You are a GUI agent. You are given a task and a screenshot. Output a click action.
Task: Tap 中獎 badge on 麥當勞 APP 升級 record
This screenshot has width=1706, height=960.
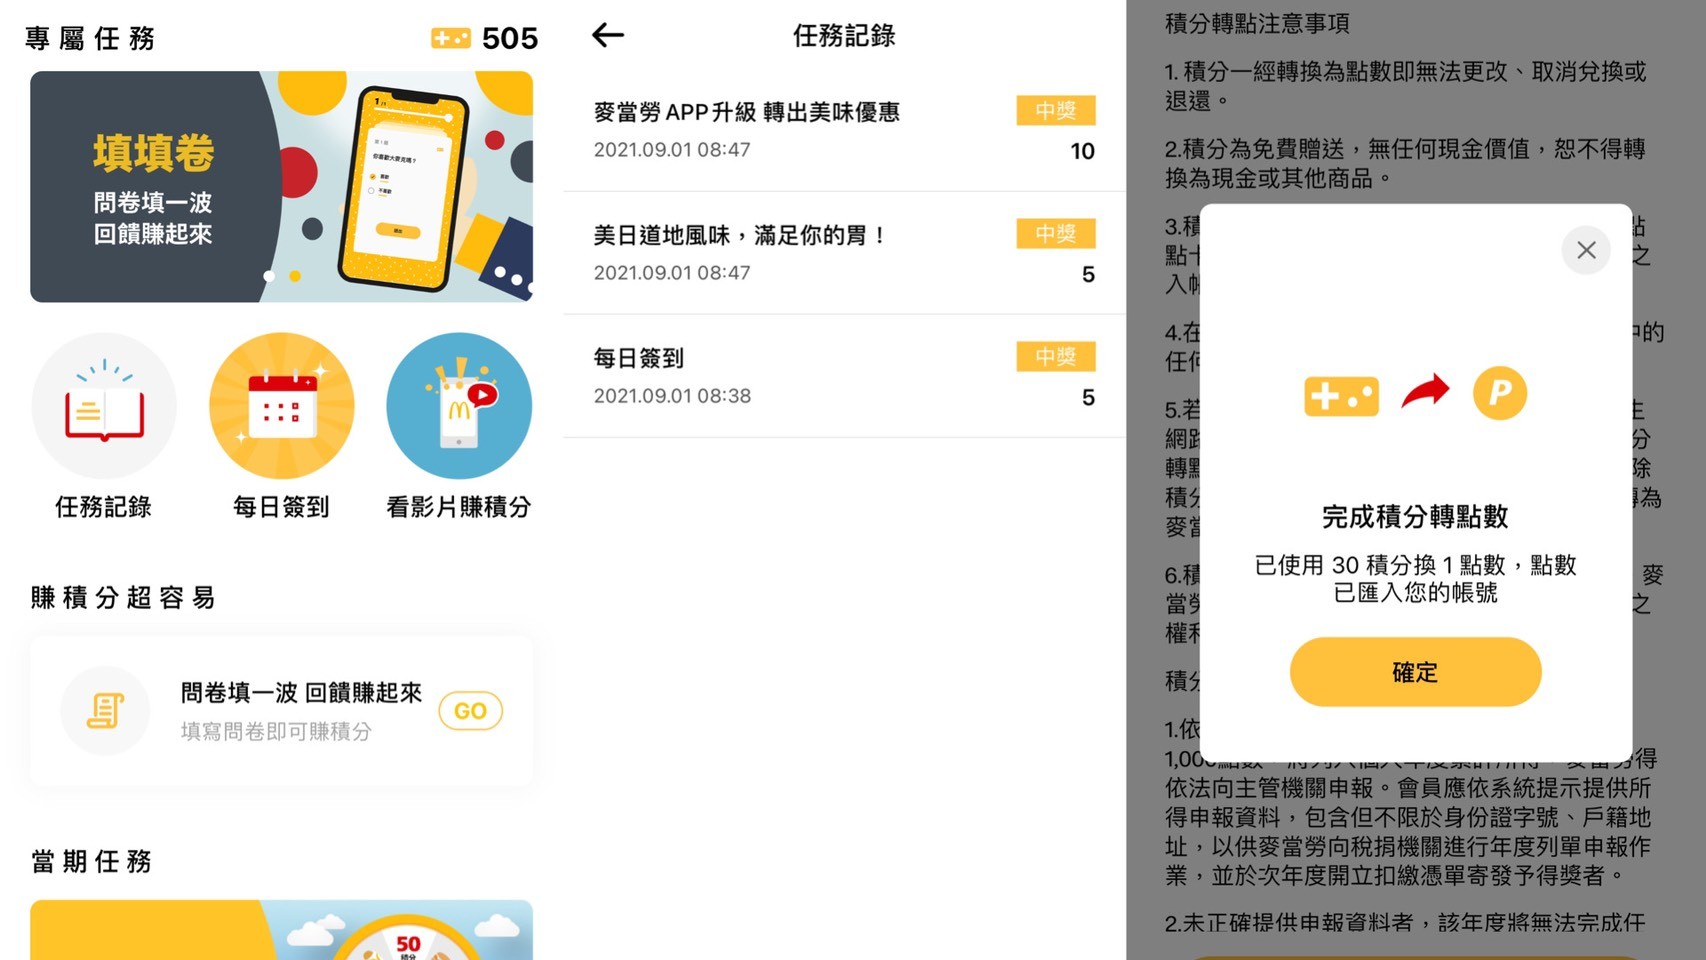click(1056, 110)
